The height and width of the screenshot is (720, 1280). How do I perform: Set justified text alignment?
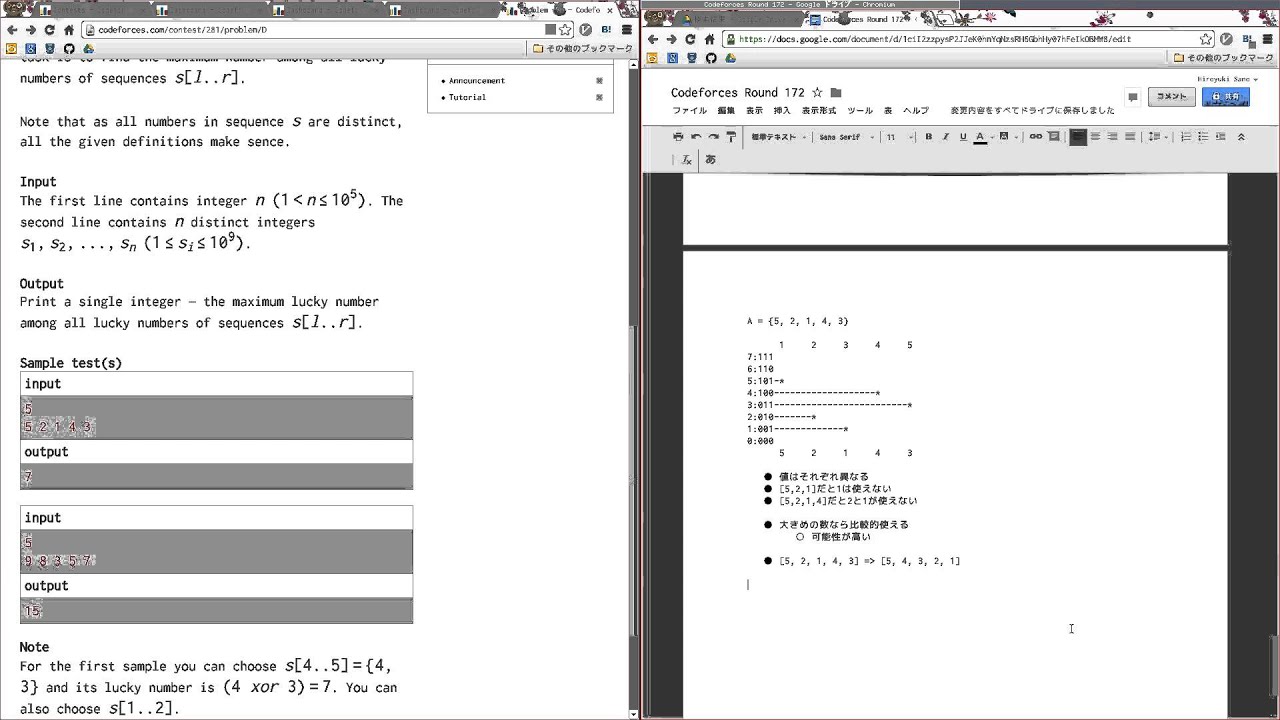coord(1130,137)
